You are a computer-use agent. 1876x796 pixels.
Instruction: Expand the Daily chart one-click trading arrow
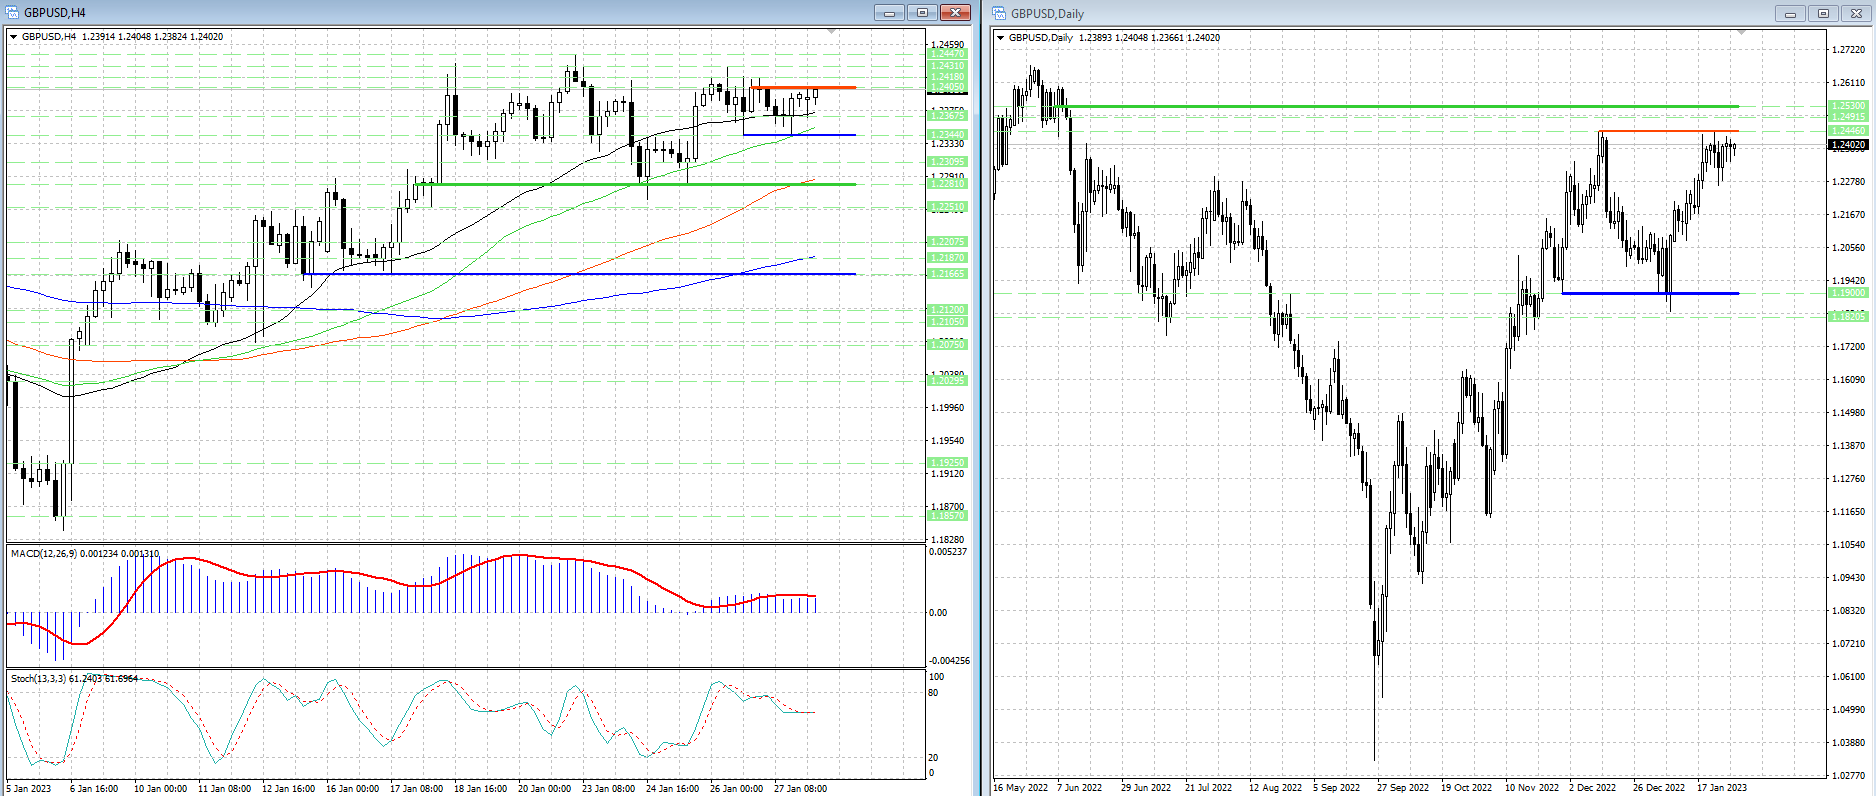(x=1000, y=38)
